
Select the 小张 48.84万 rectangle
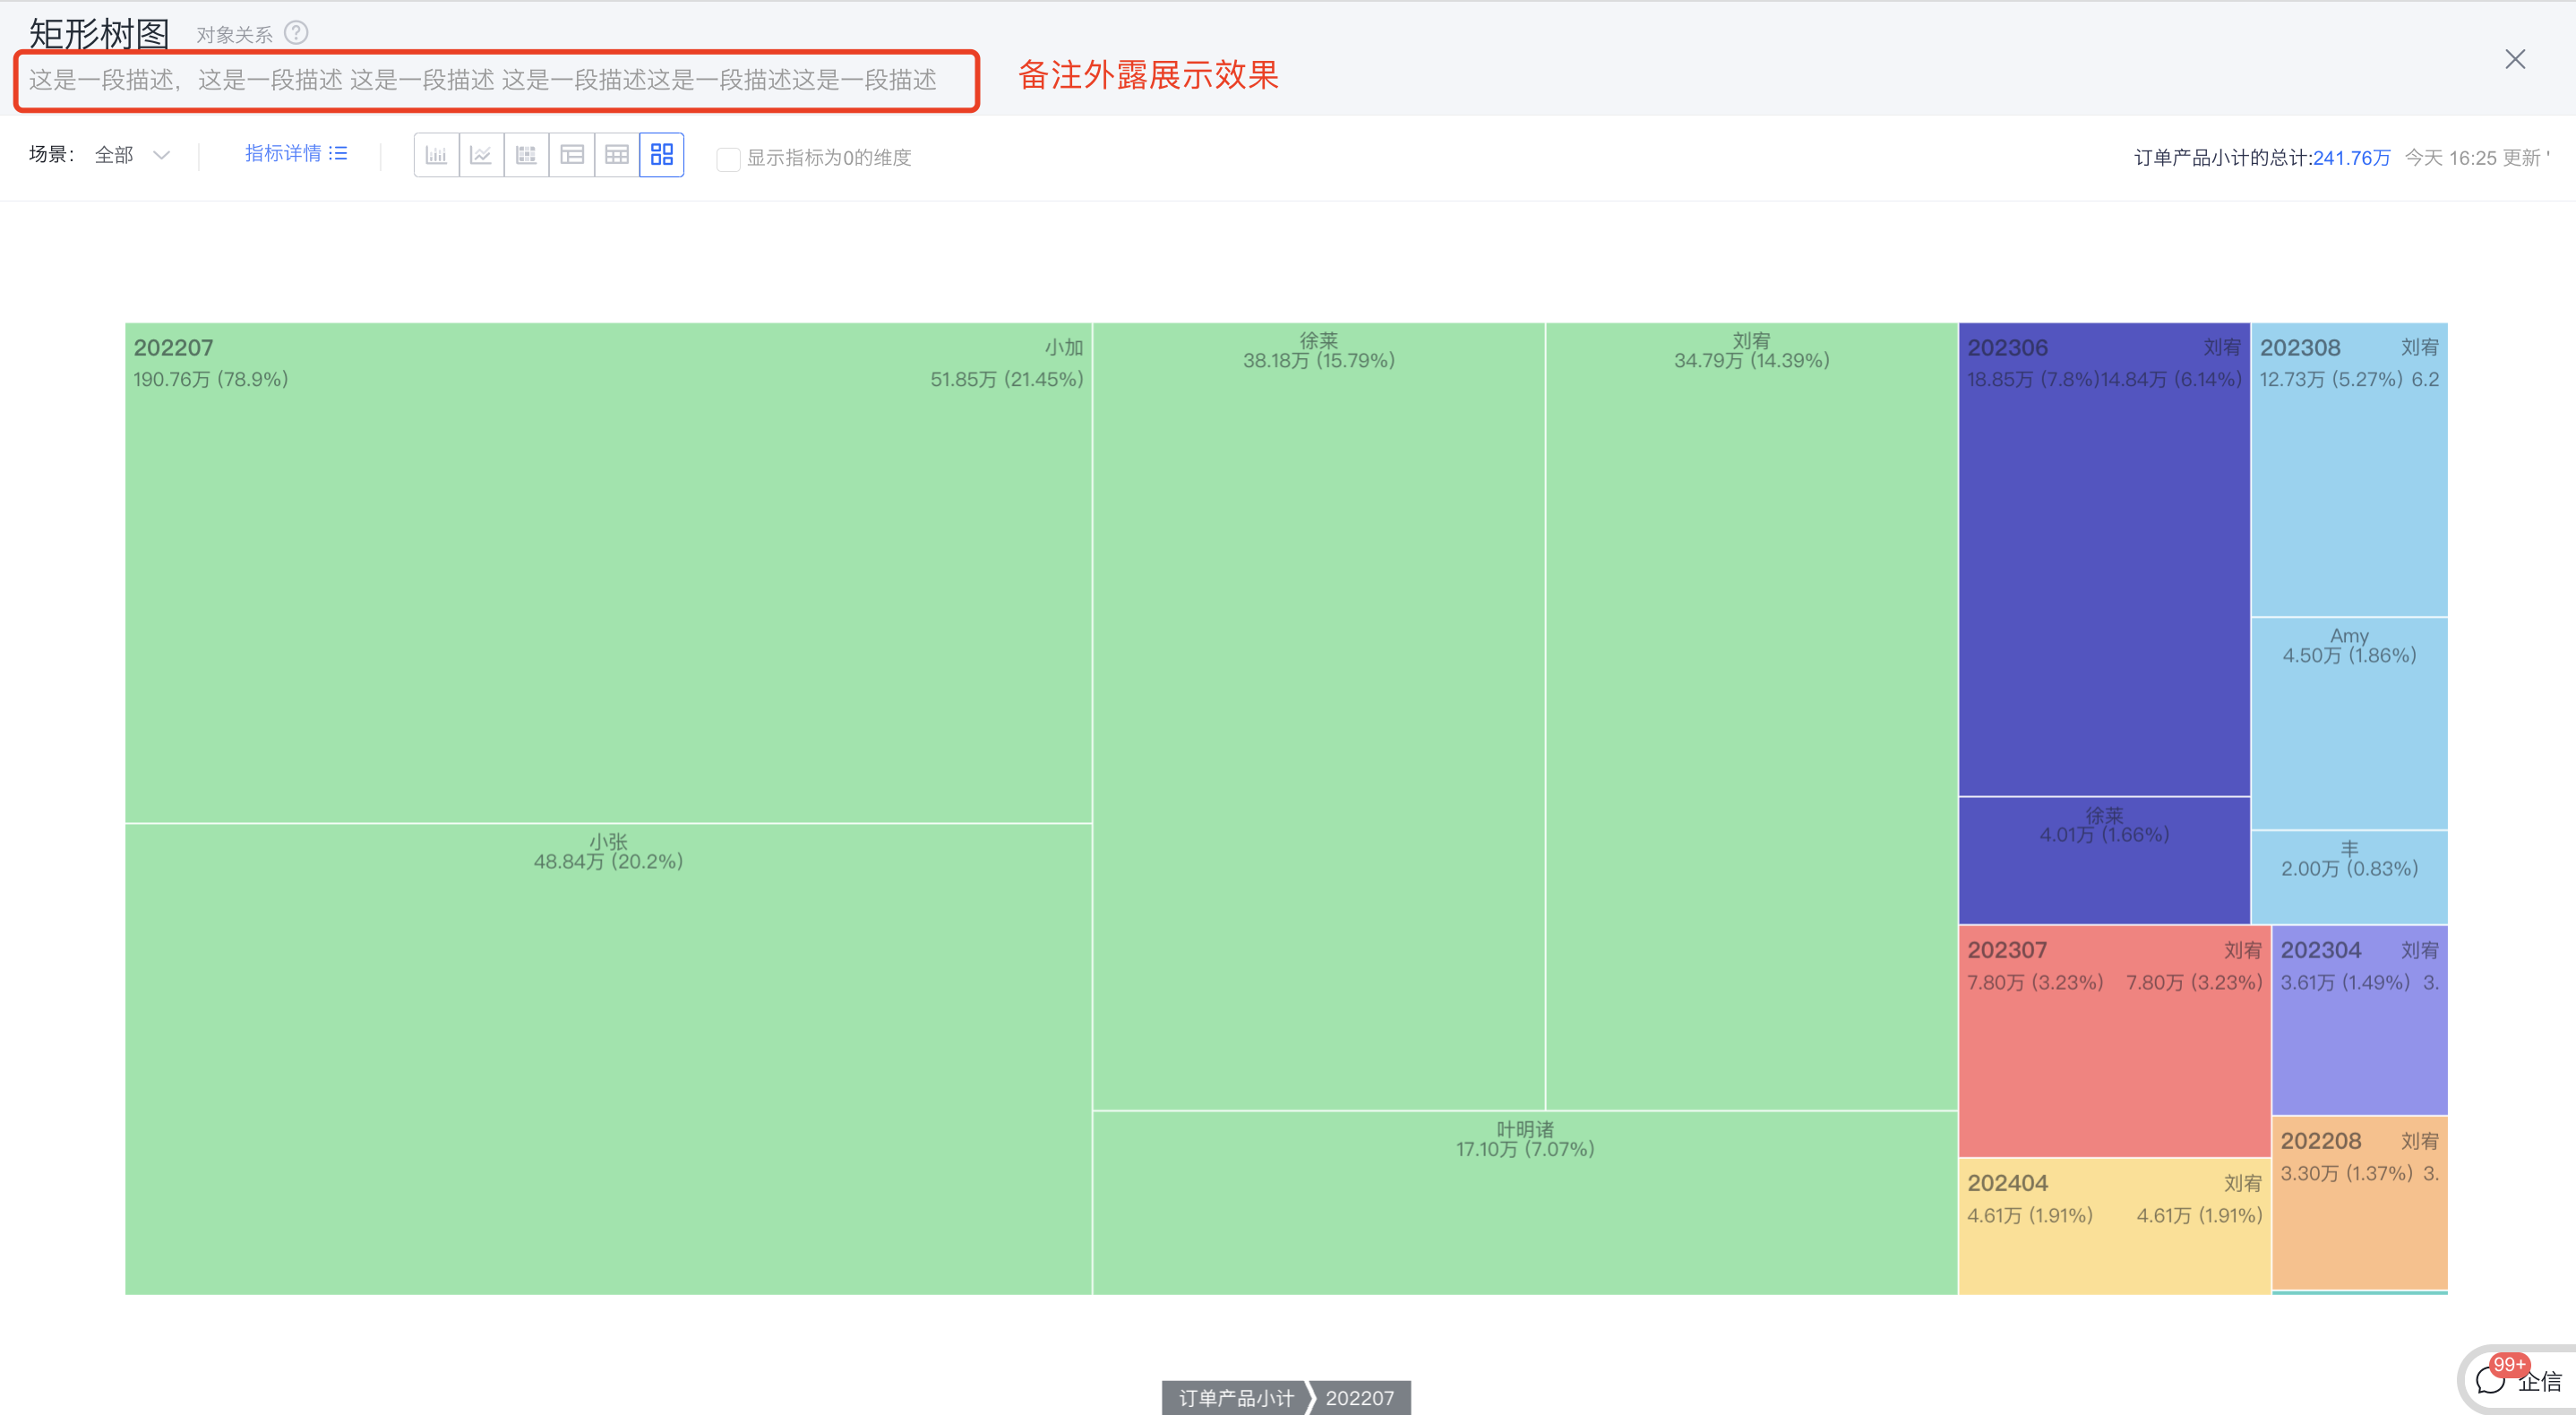(607, 1060)
